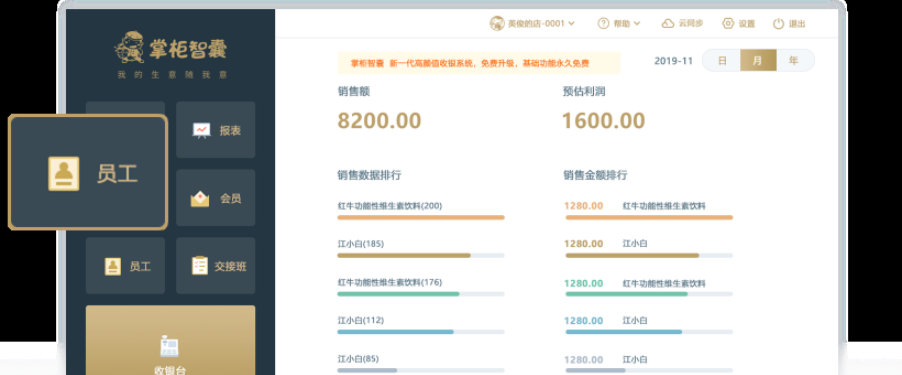Click 红牛功能性维生素饮料 beside orange 1280.00
The width and height of the screenshot is (902, 375).
(664, 206)
